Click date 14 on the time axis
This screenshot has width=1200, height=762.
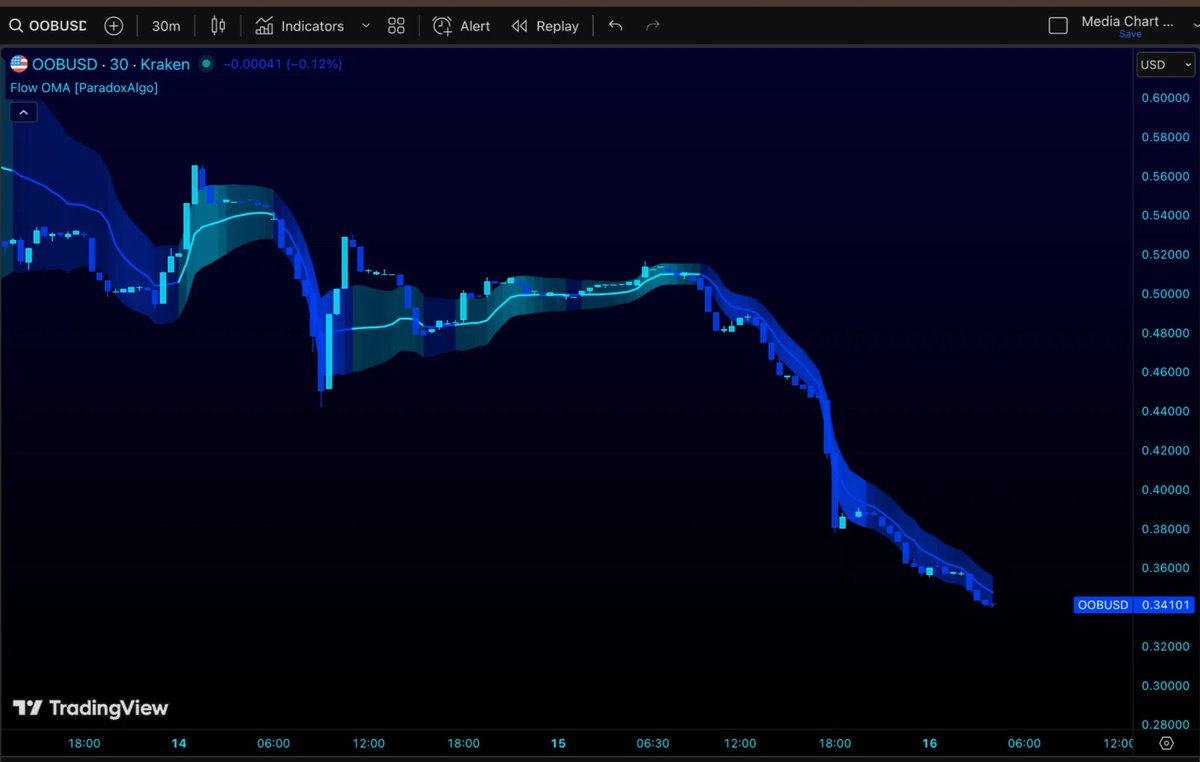(x=179, y=743)
